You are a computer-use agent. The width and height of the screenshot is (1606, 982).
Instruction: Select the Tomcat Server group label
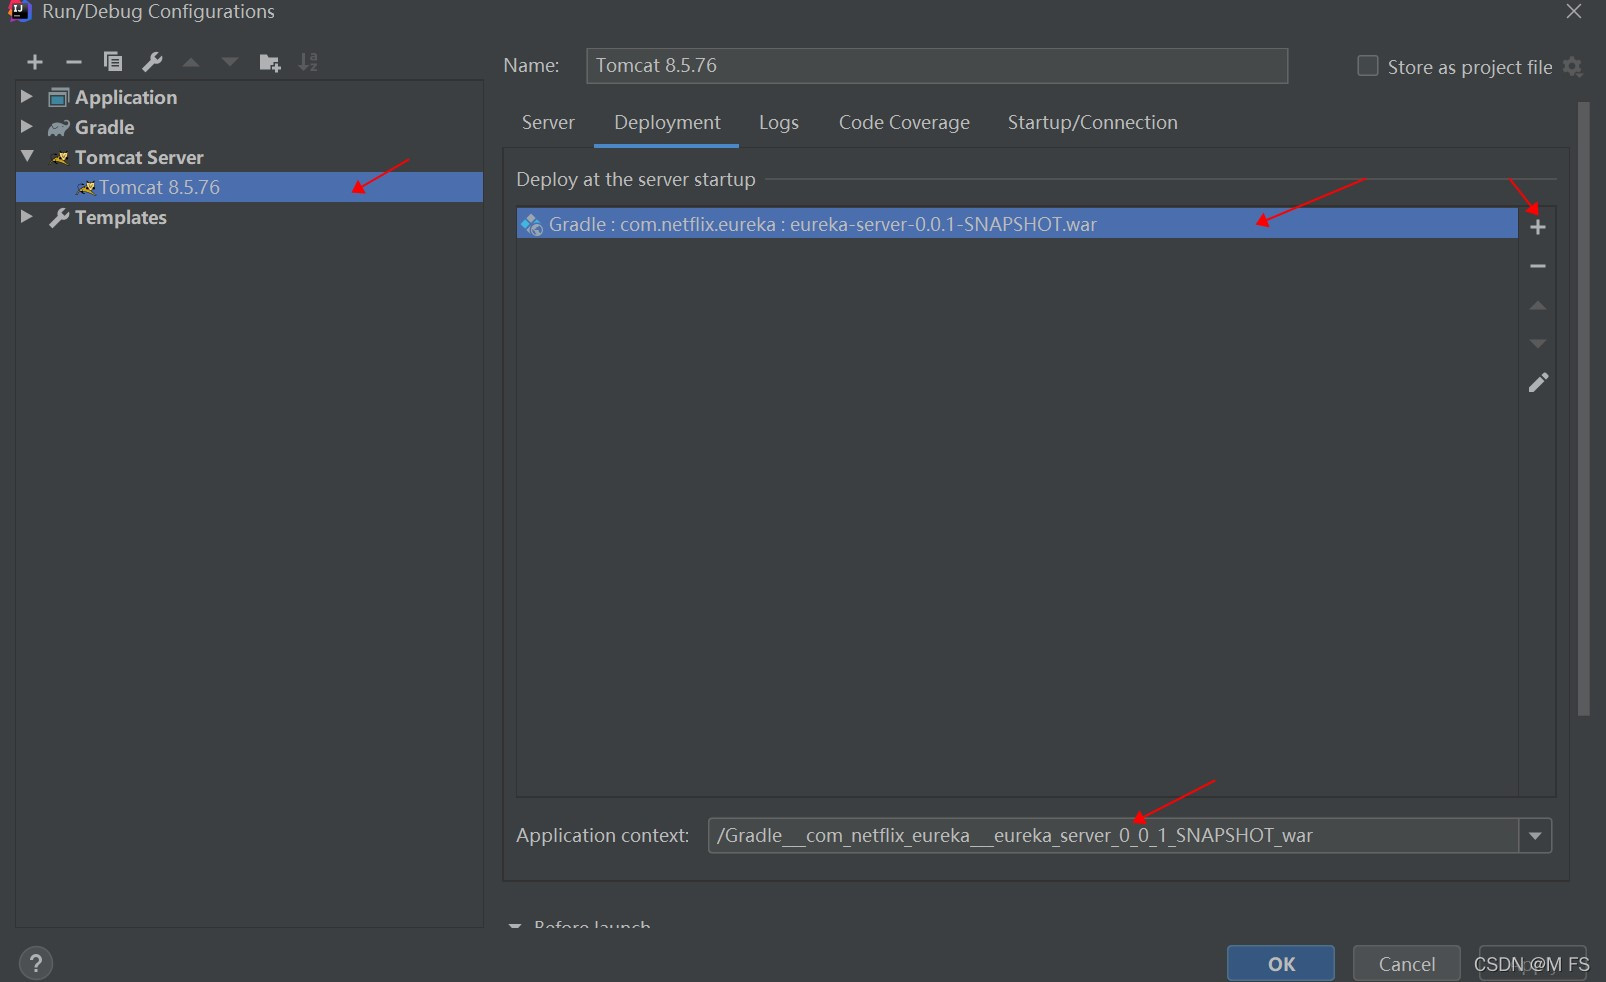(x=139, y=157)
